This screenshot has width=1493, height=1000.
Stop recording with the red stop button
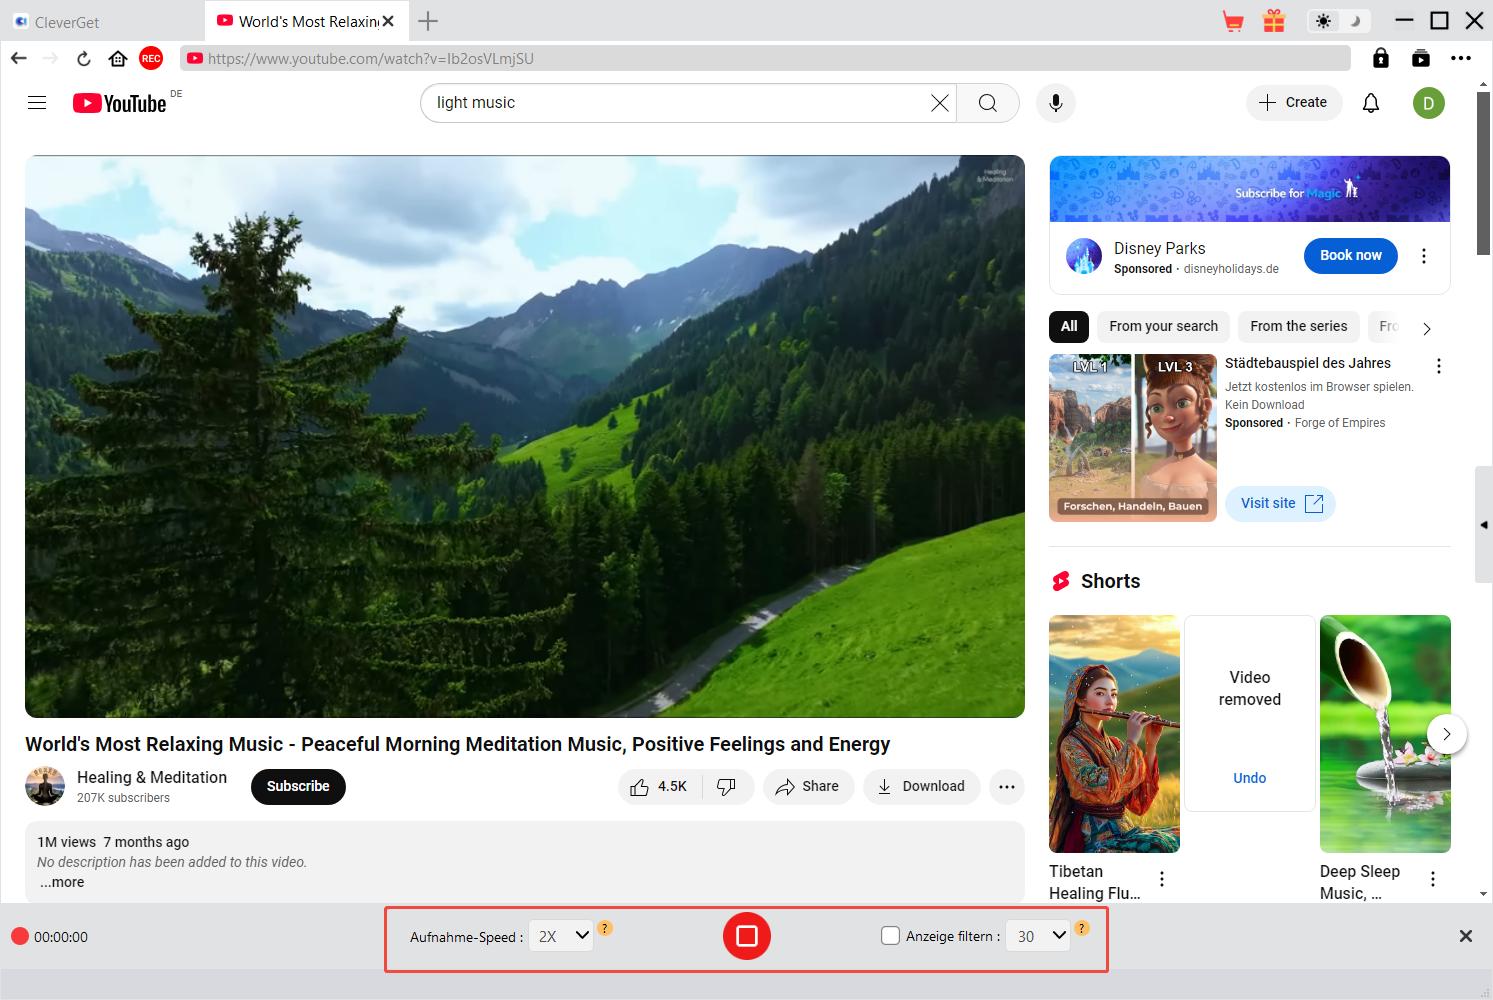[x=746, y=936]
